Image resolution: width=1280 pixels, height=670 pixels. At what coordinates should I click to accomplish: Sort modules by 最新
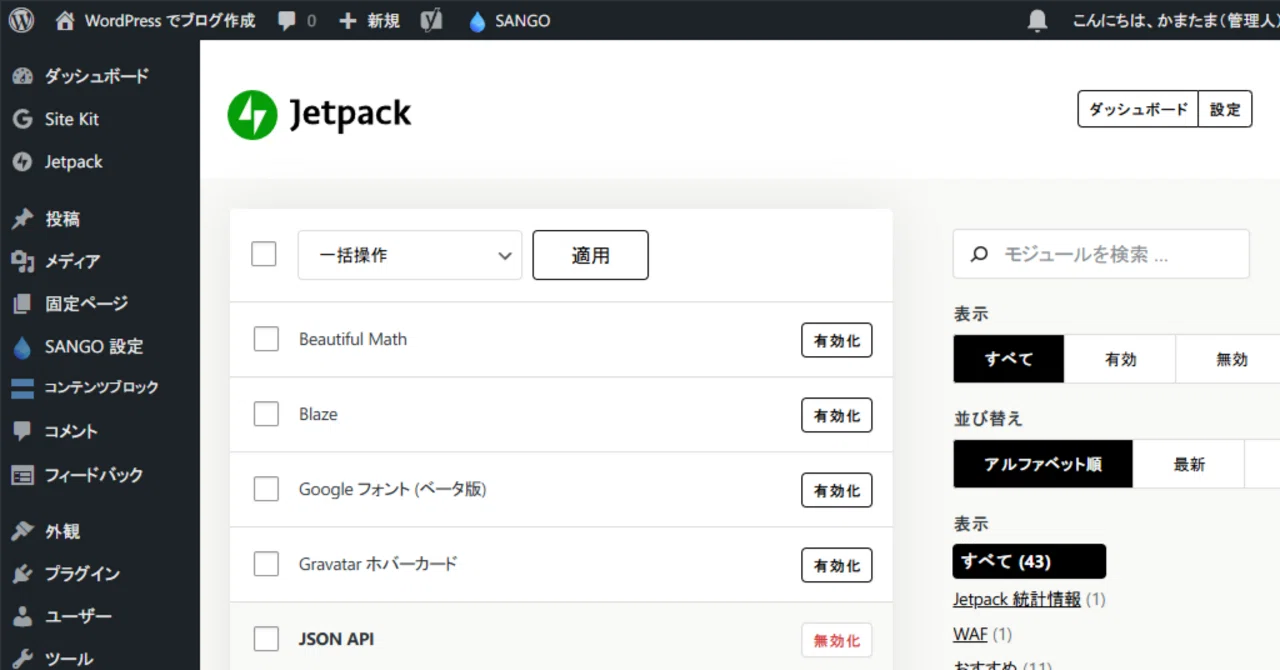coord(1189,464)
